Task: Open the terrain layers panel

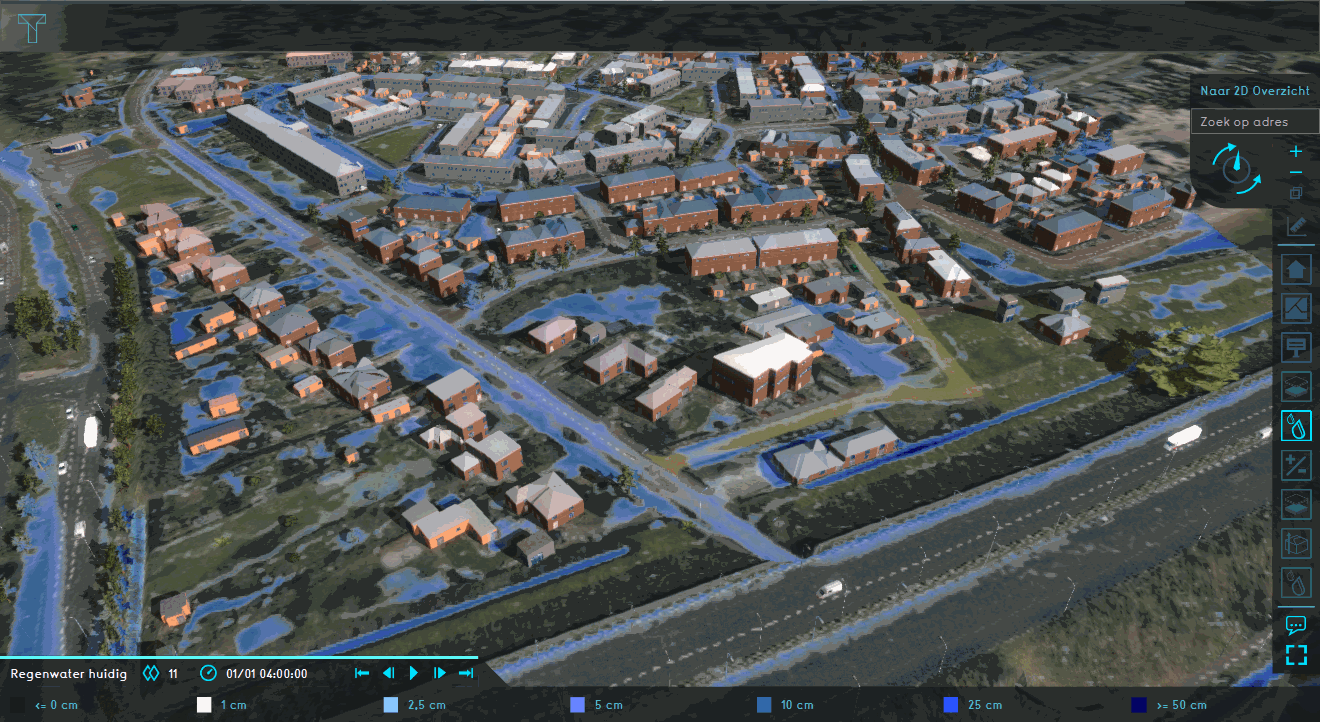Action: point(1297,387)
